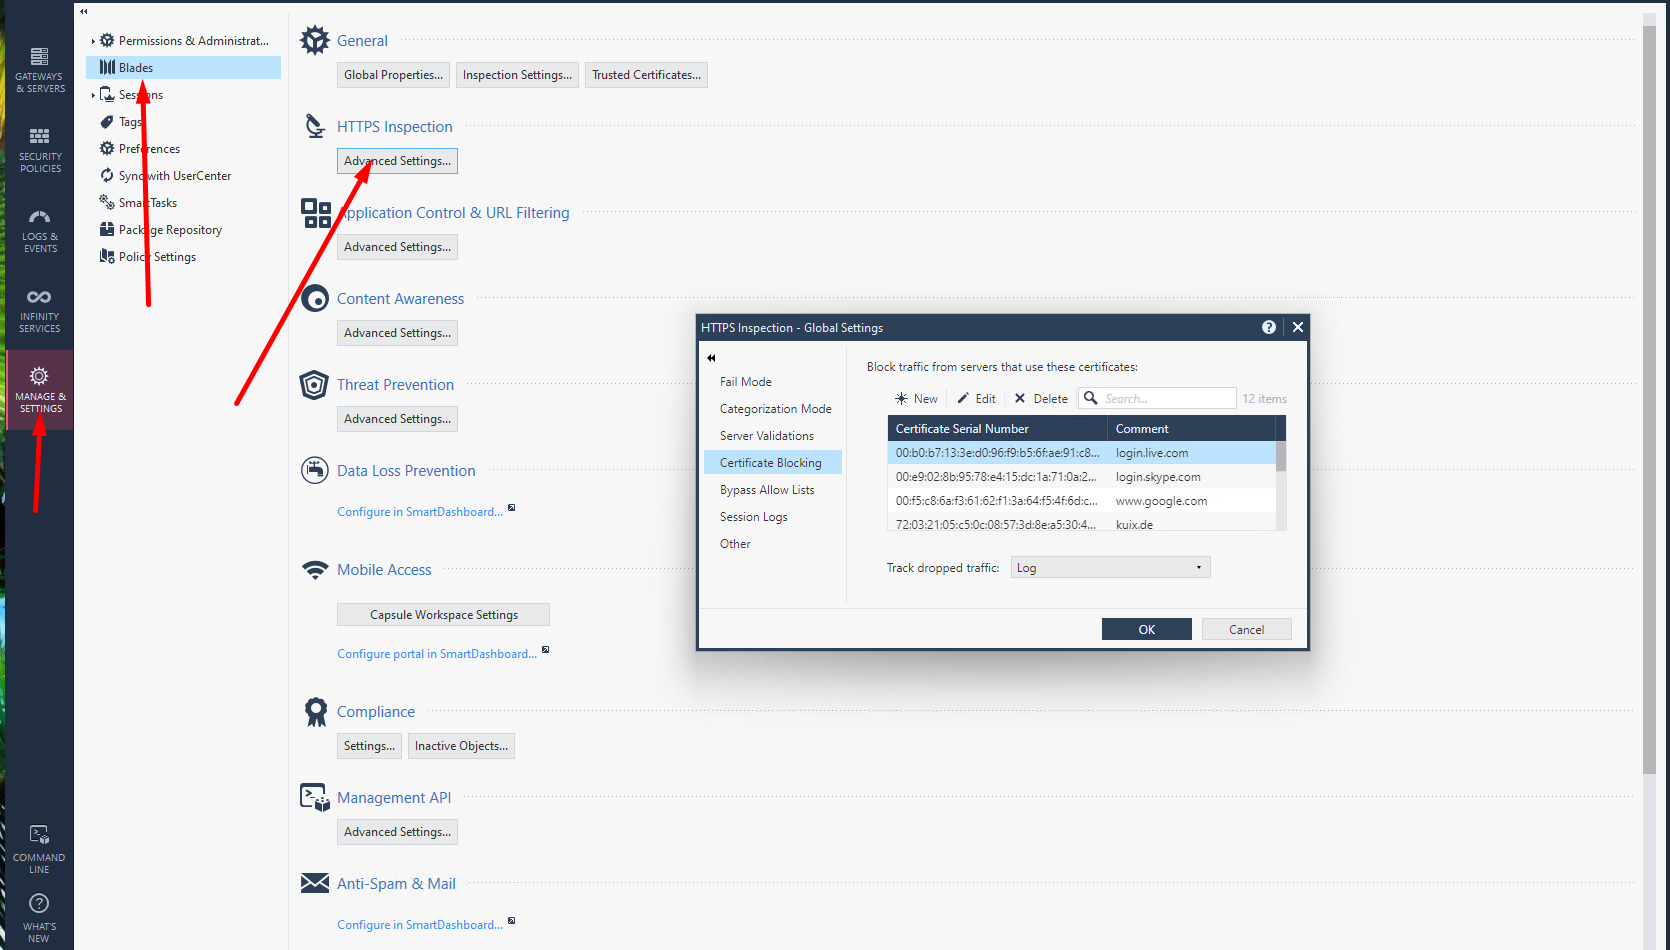Edit the selected certificate entry

[976, 399]
